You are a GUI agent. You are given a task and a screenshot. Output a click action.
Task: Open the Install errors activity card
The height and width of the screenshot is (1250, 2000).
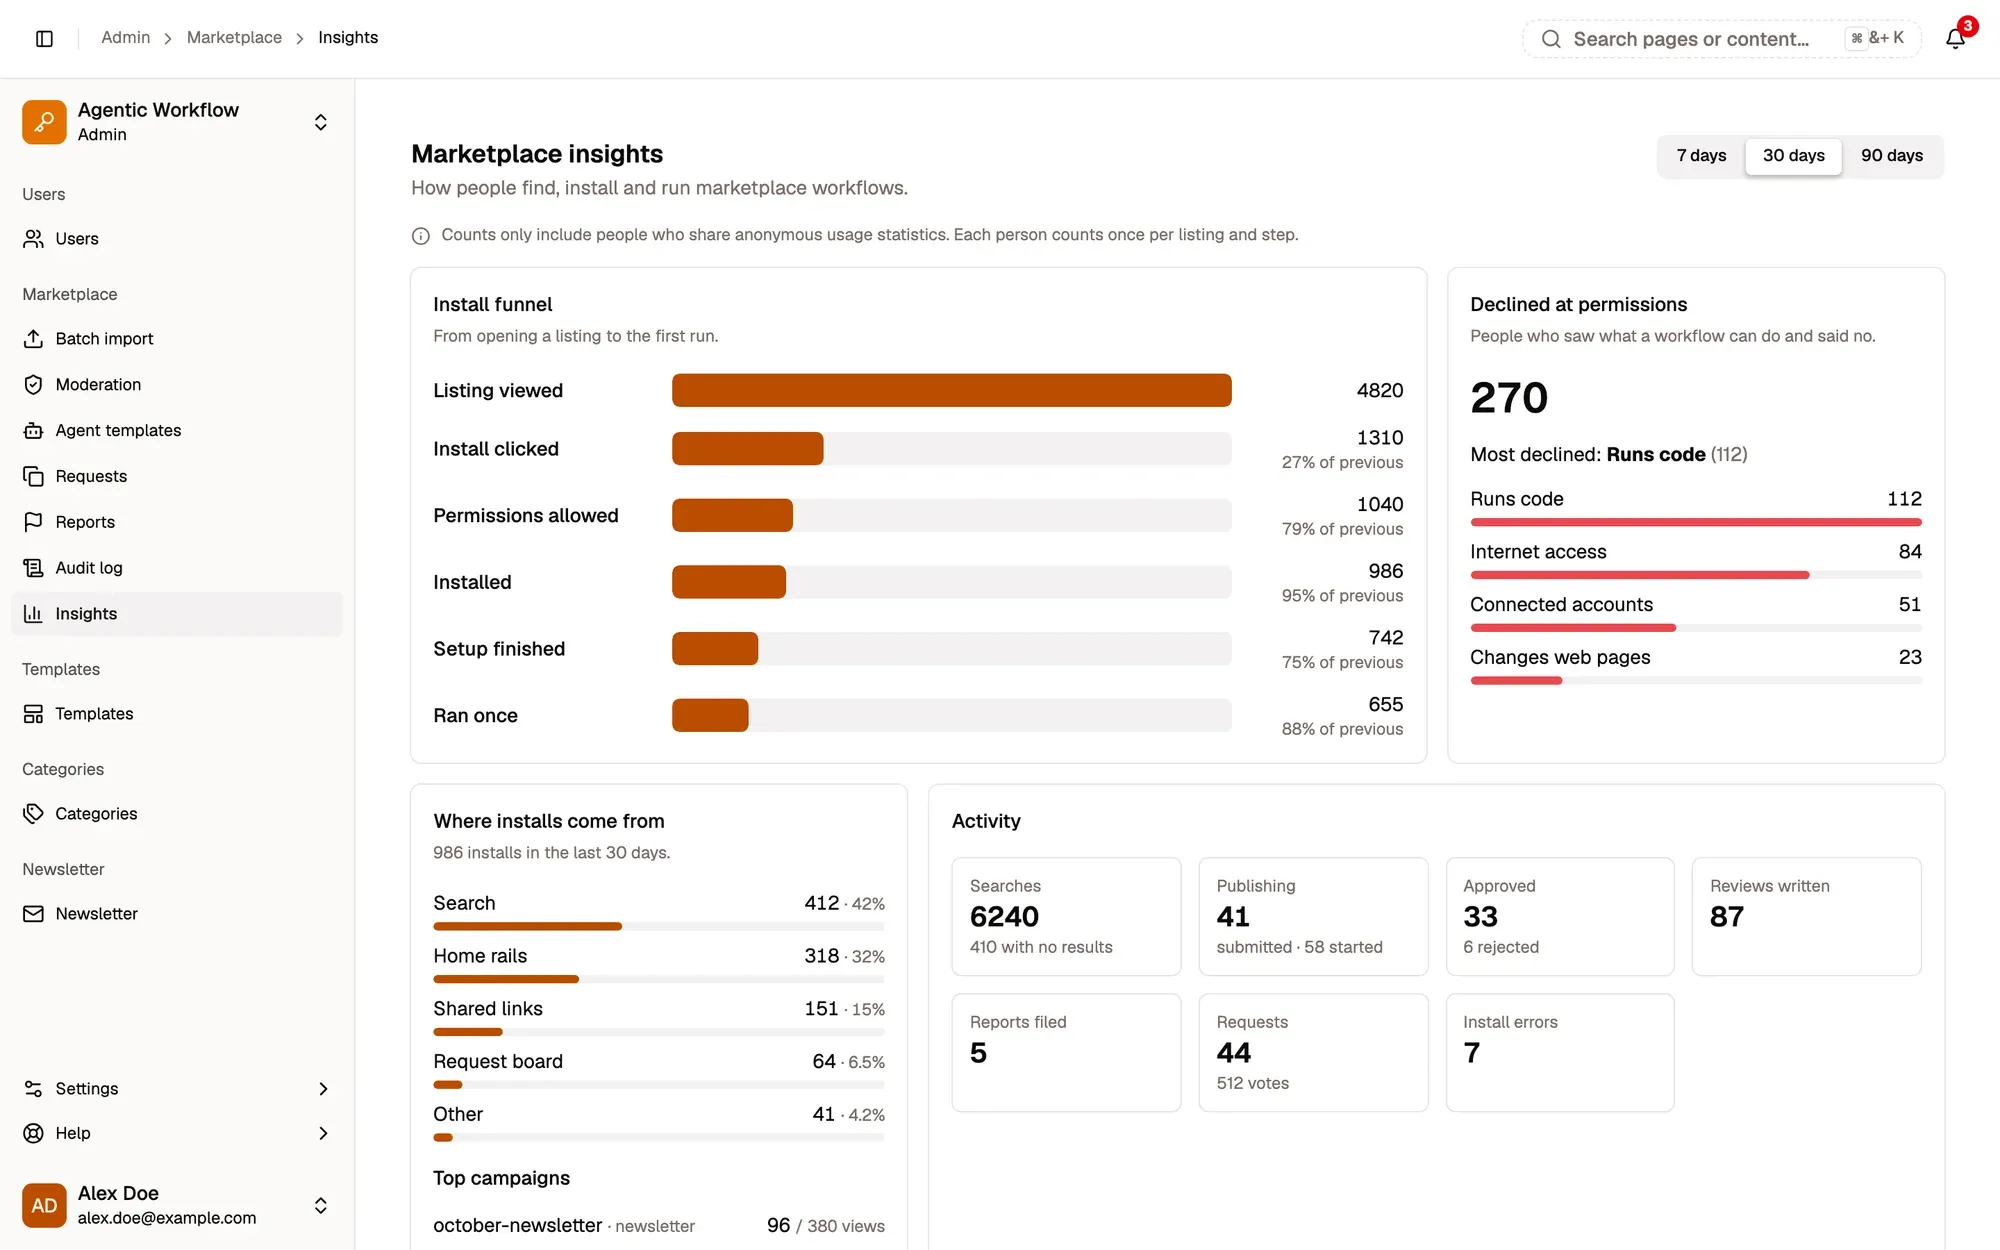pyautogui.click(x=1559, y=1052)
